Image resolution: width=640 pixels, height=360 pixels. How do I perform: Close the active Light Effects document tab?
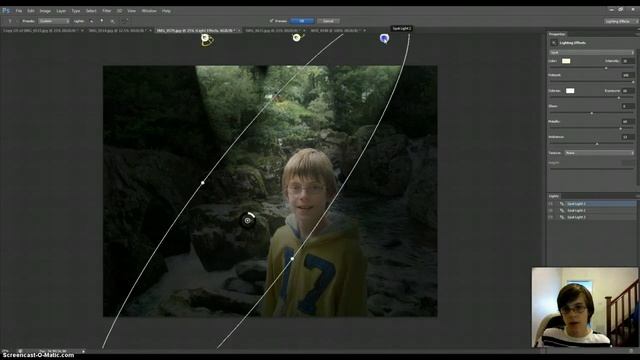[x=239, y=31]
